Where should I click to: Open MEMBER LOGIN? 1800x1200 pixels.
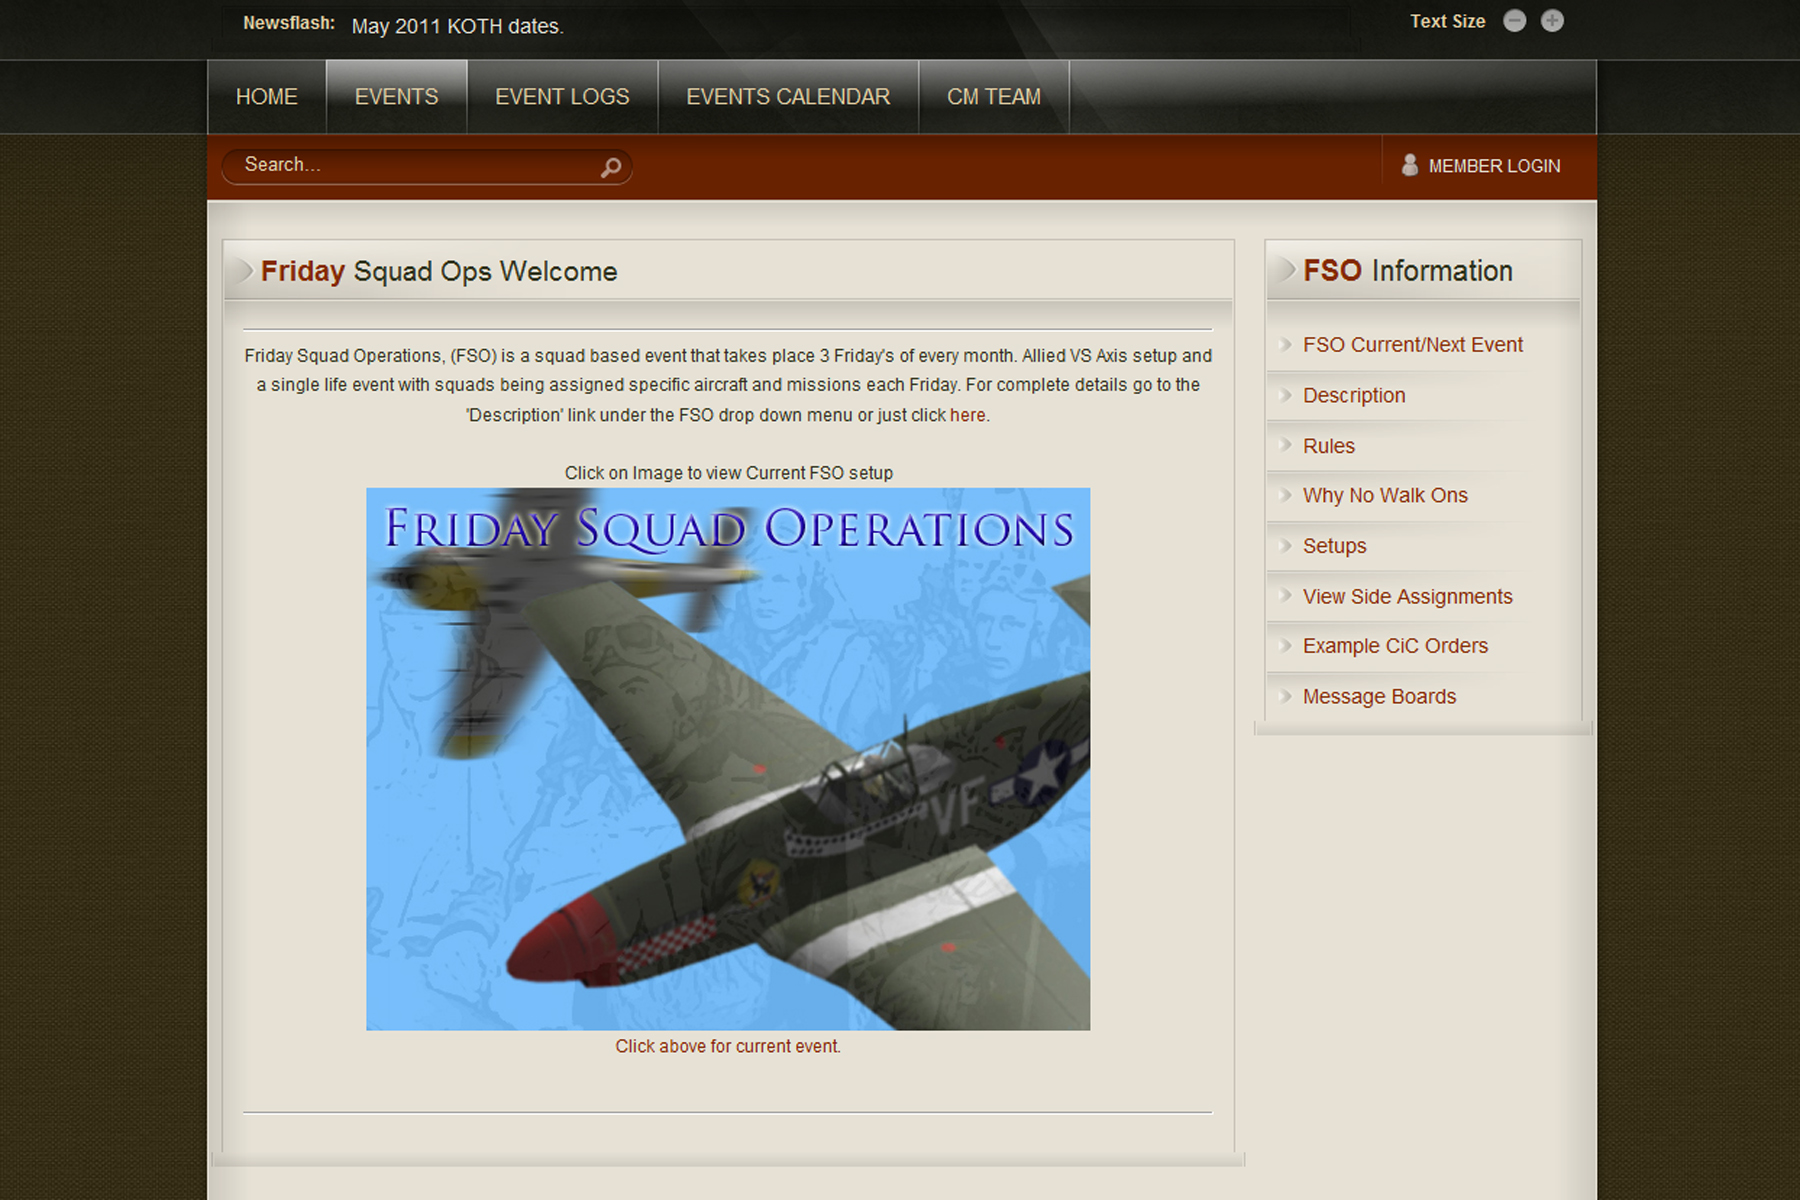[x=1494, y=166]
